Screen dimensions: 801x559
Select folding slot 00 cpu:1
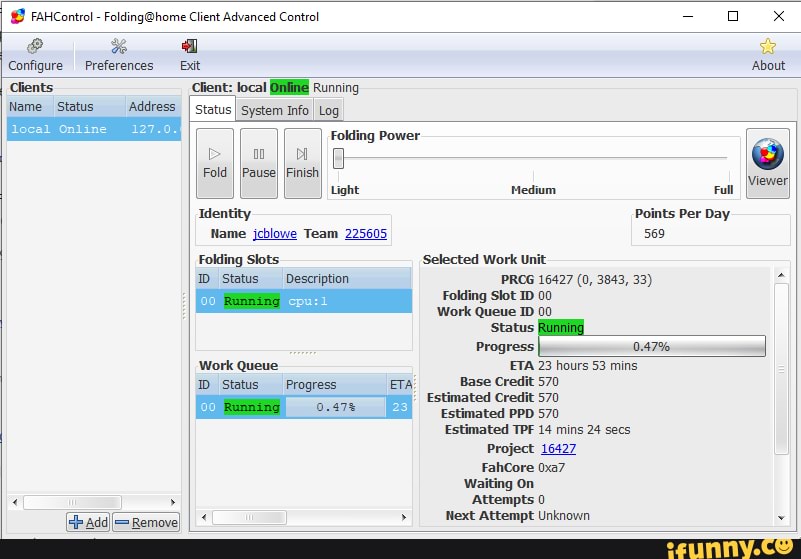(x=304, y=301)
